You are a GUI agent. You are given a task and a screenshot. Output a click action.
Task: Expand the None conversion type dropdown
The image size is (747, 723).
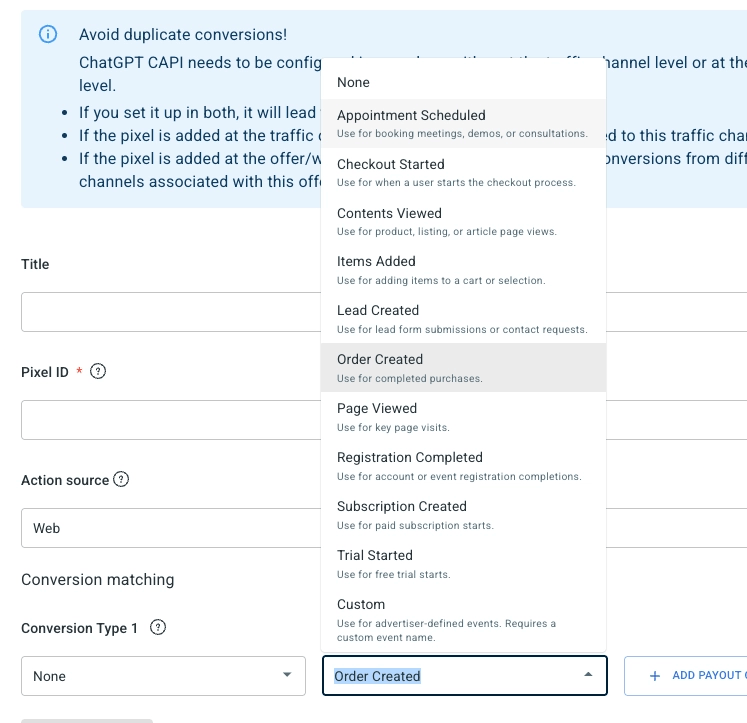point(163,676)
